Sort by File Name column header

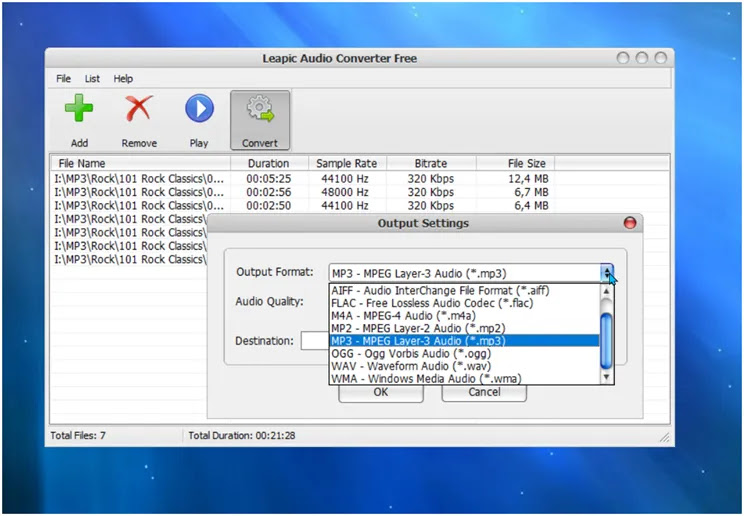tap(140, 163)
